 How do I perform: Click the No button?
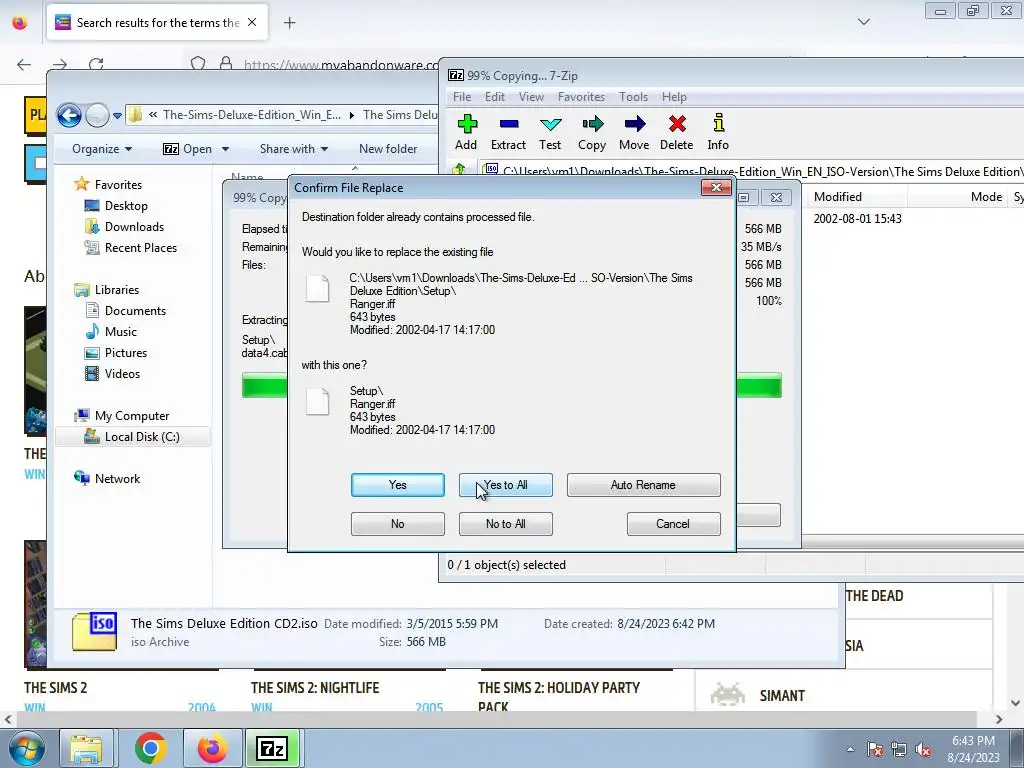398,524
